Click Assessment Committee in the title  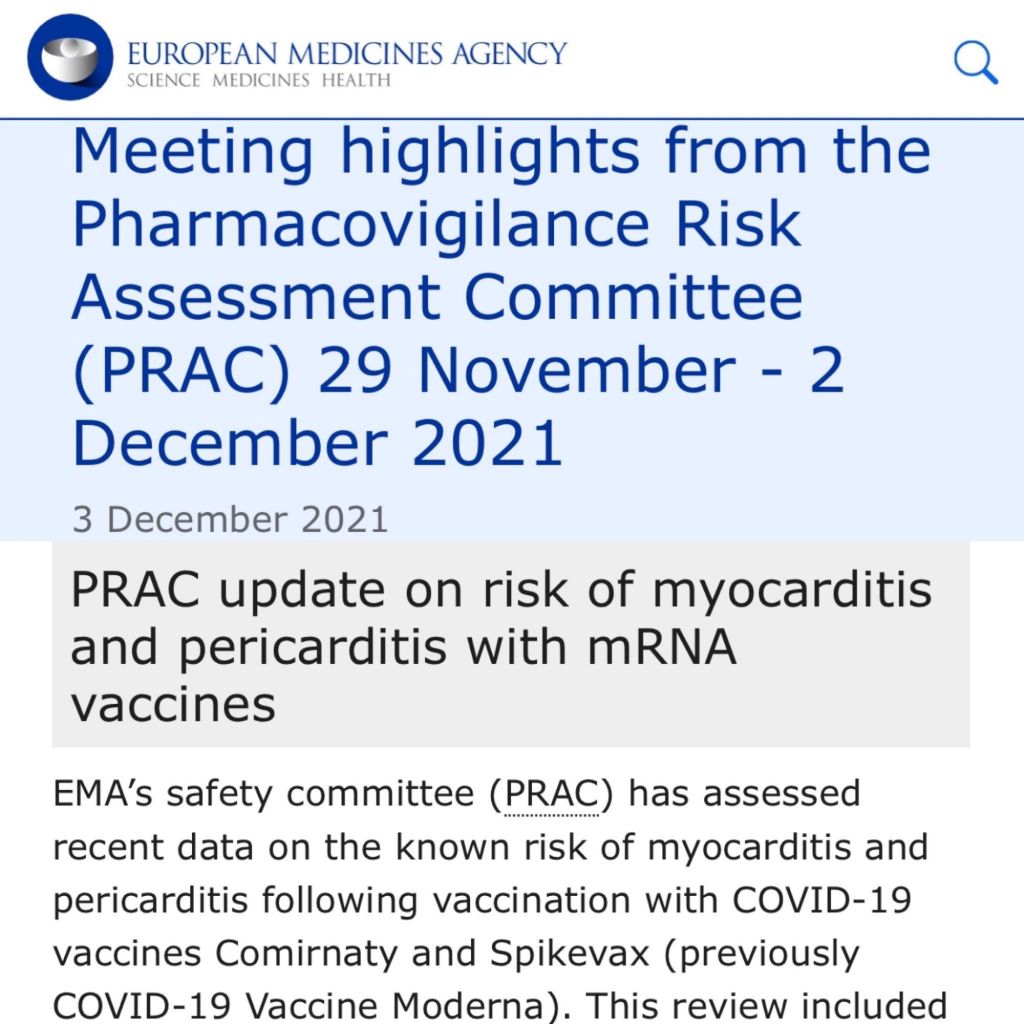click(436, 298)
